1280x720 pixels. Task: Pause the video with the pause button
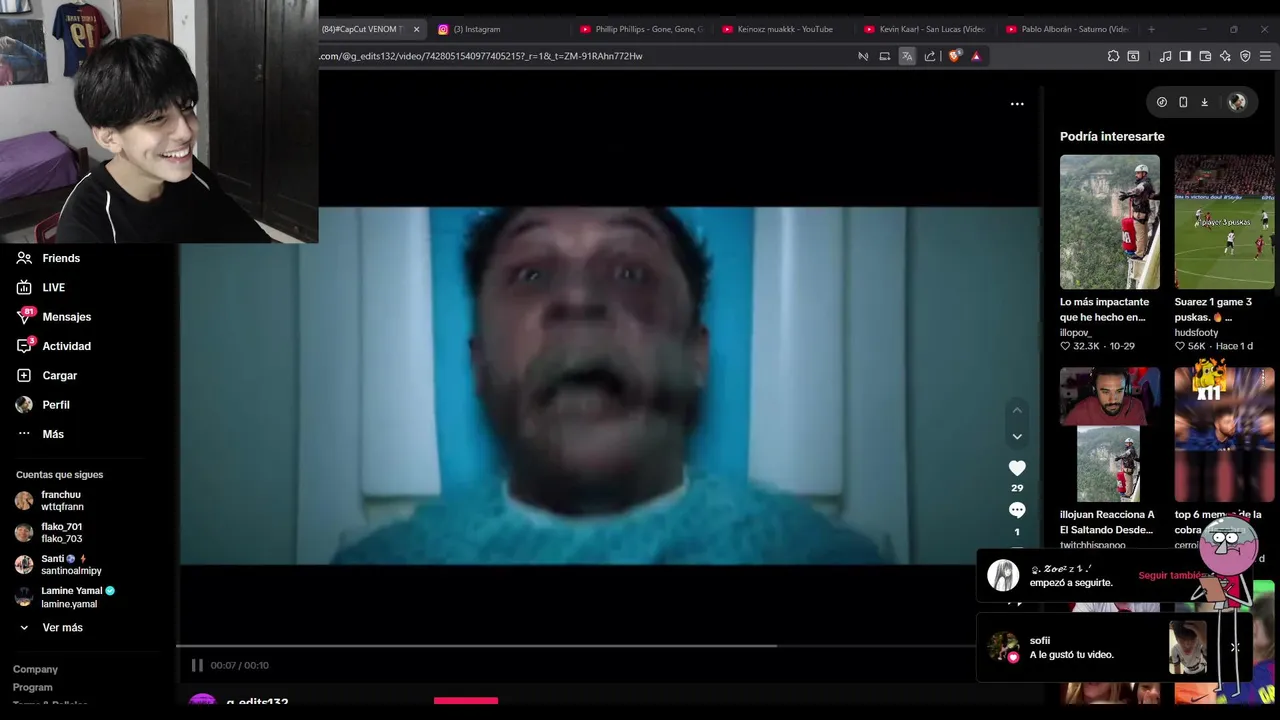(197, 665)
